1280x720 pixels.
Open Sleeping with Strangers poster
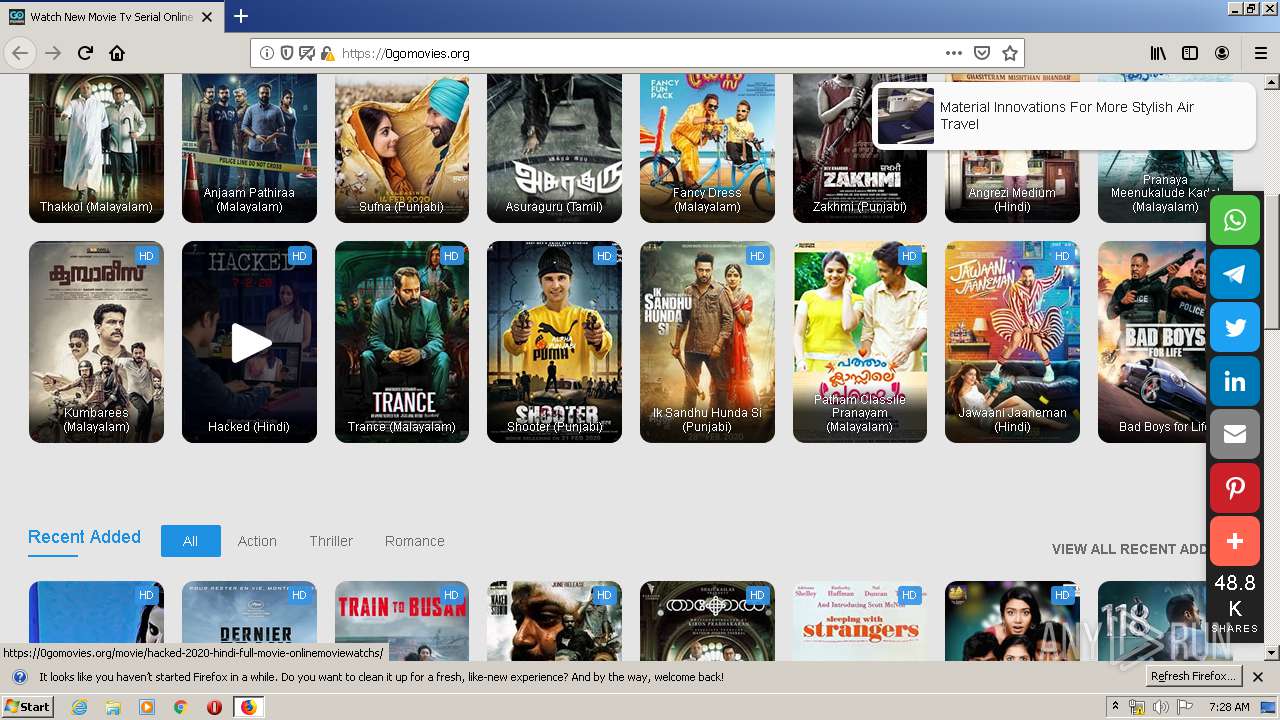coord(860,621)
